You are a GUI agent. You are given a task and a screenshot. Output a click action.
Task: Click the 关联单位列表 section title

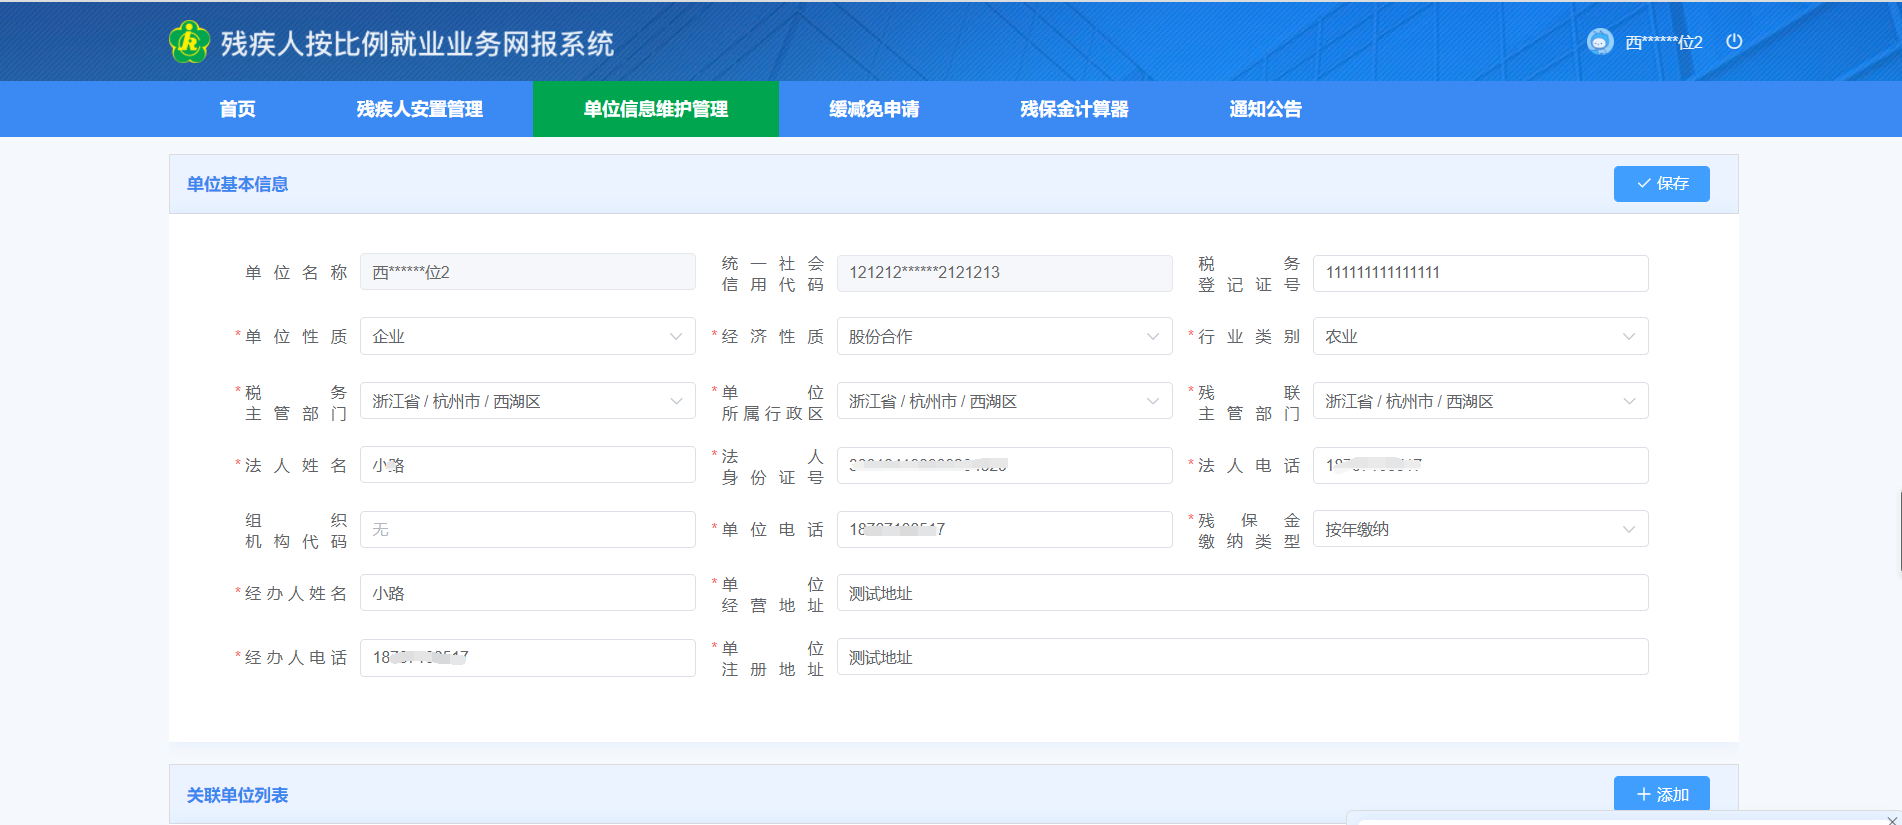(237, 795)
